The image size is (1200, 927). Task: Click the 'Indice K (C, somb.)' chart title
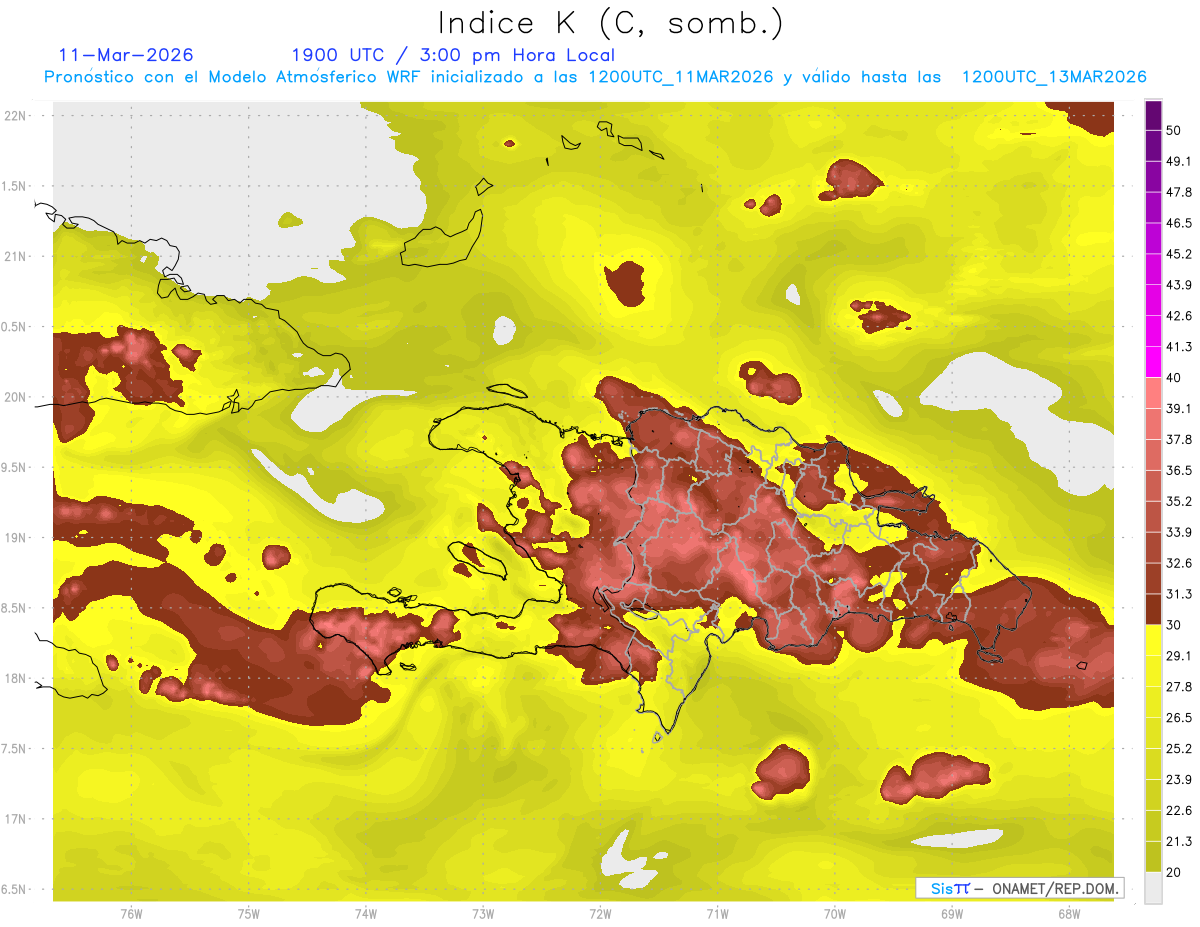click(610, 22)
